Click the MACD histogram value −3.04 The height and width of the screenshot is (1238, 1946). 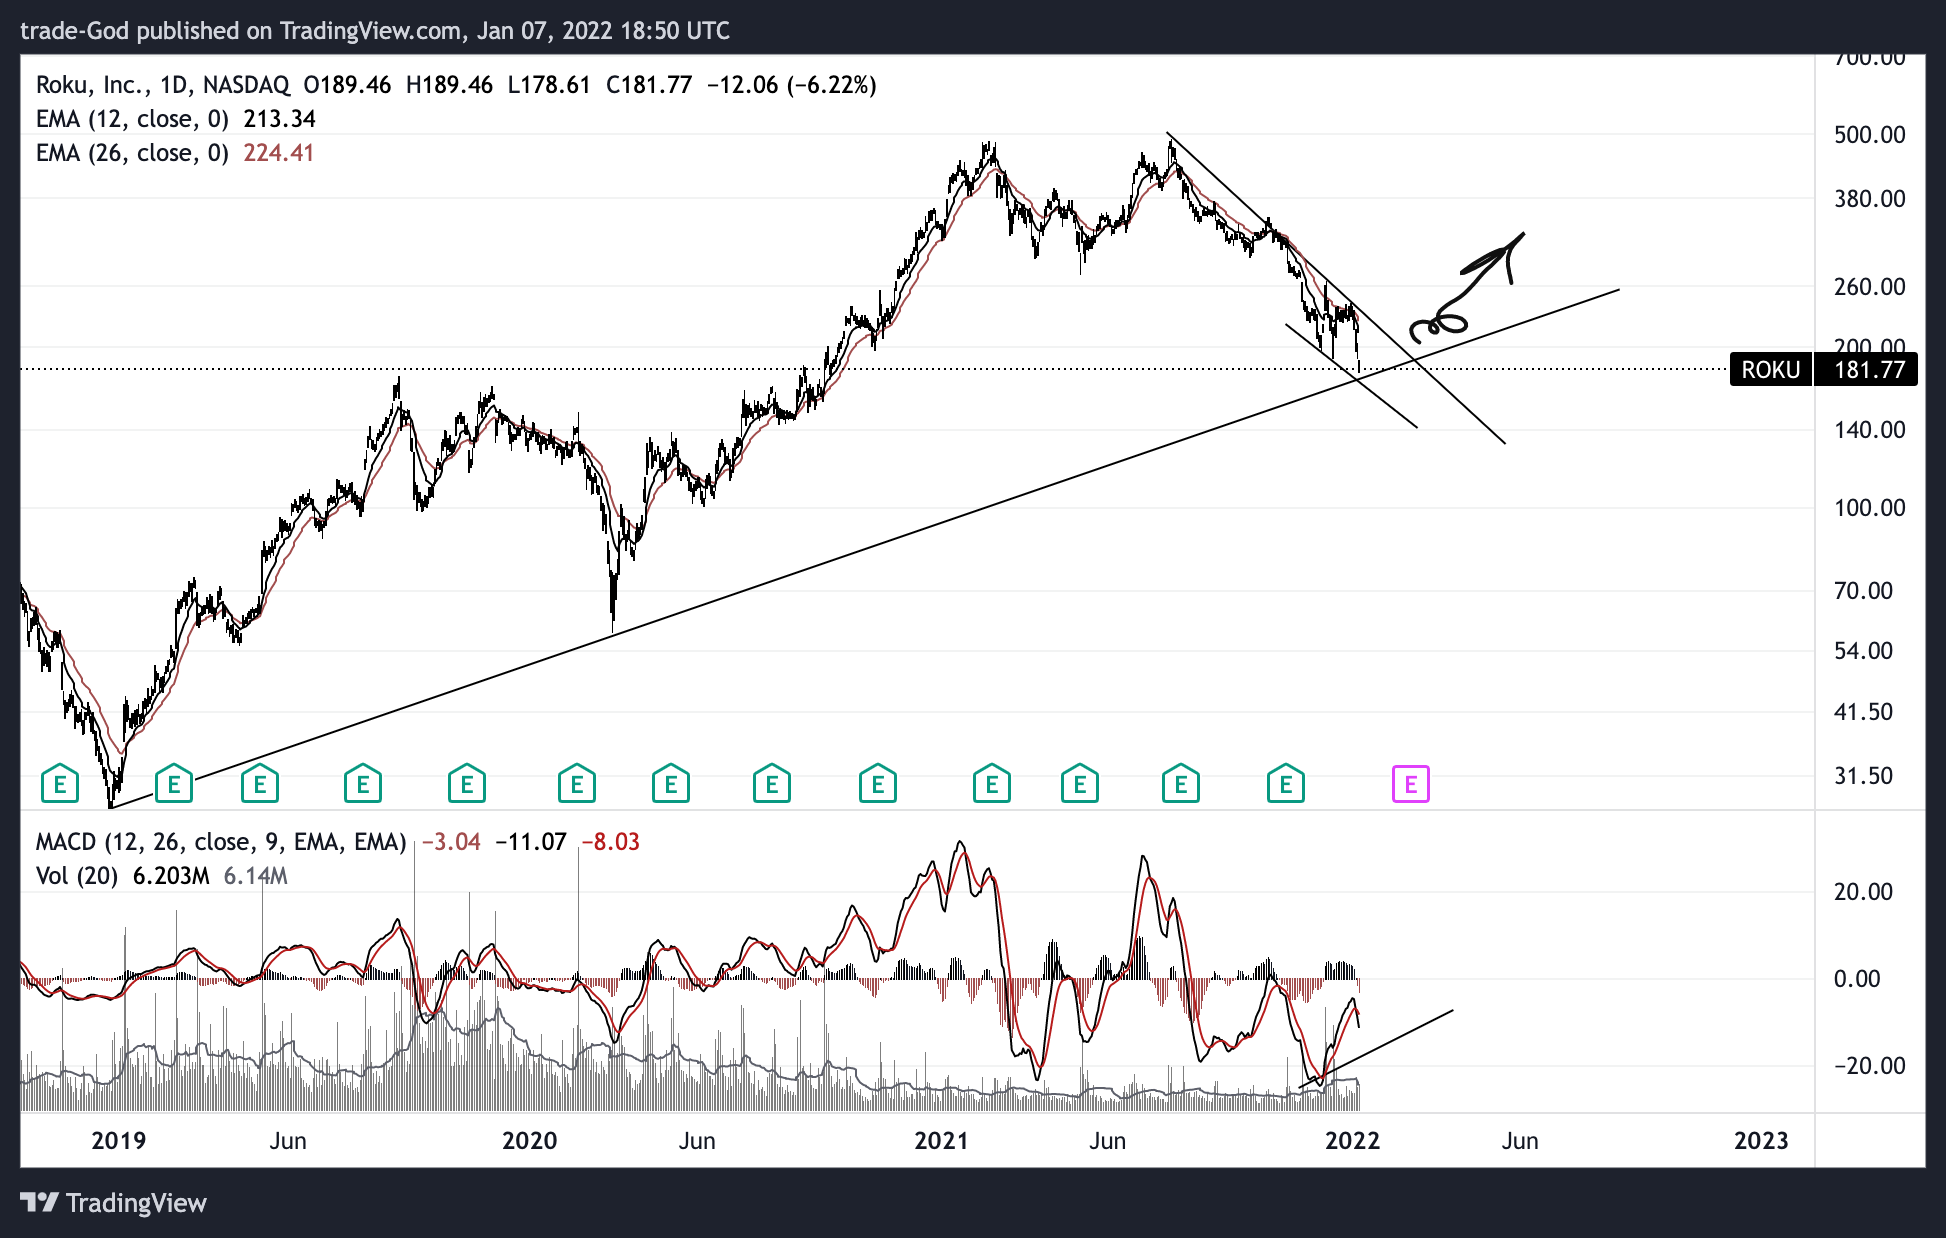(x=451, y=842)
